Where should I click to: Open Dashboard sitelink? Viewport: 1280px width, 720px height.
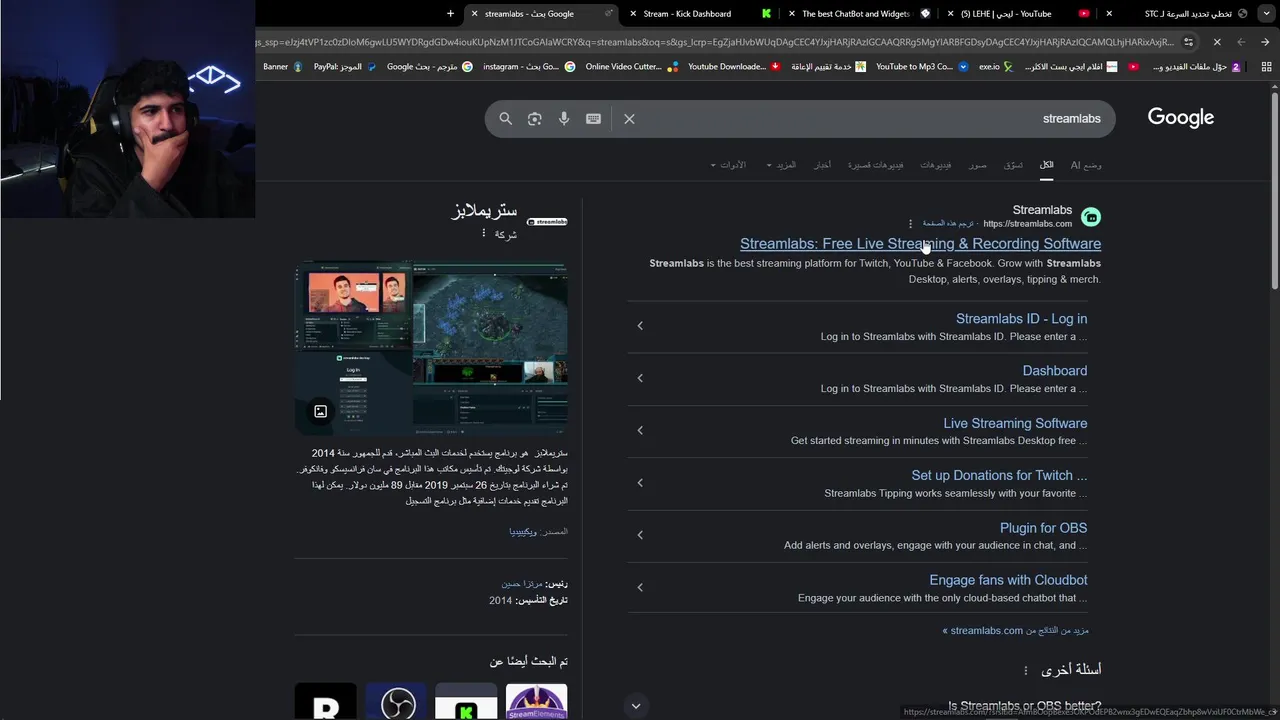(x=1054, y=371)
